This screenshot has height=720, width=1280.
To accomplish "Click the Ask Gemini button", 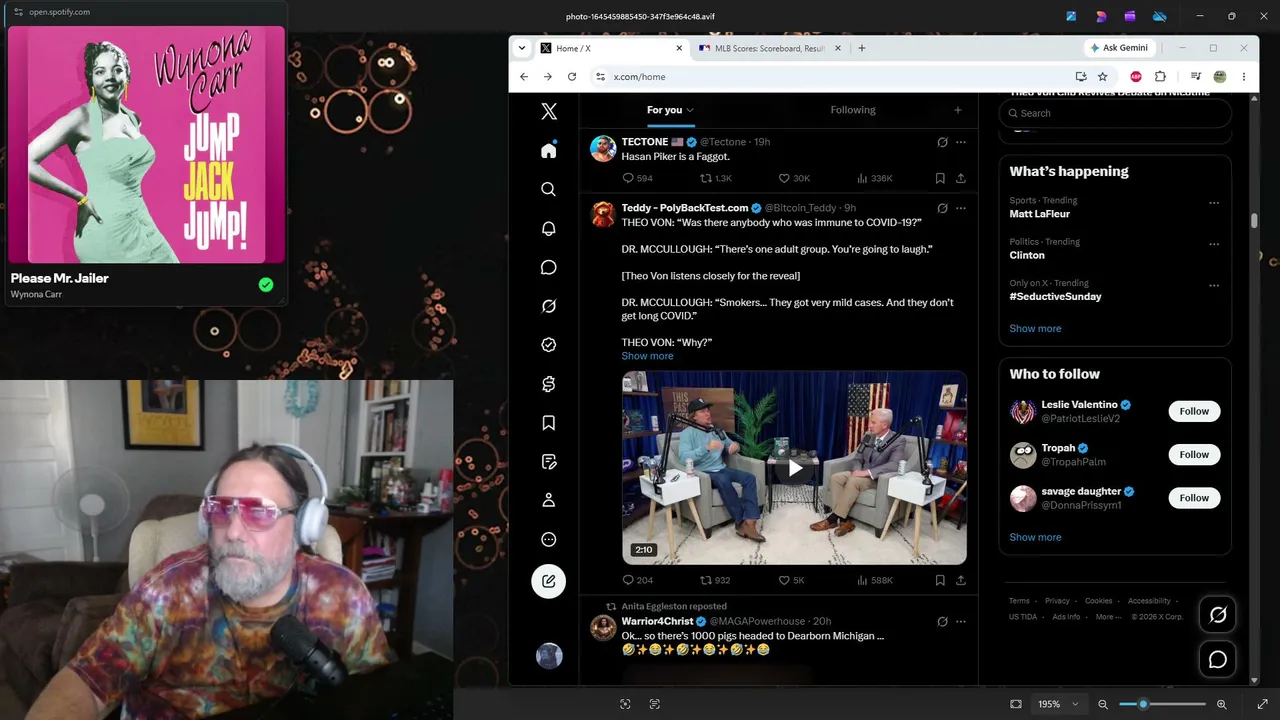I will pos(1118,48).
